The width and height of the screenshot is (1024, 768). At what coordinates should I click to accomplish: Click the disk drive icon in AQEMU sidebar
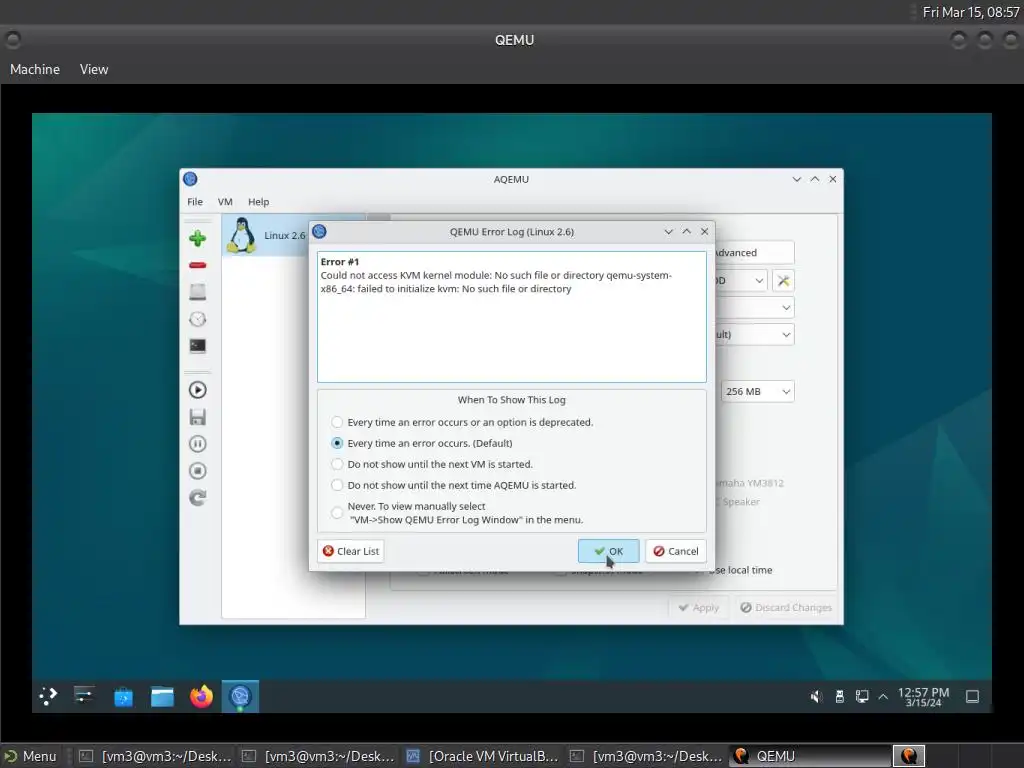(x=198, y=292)
